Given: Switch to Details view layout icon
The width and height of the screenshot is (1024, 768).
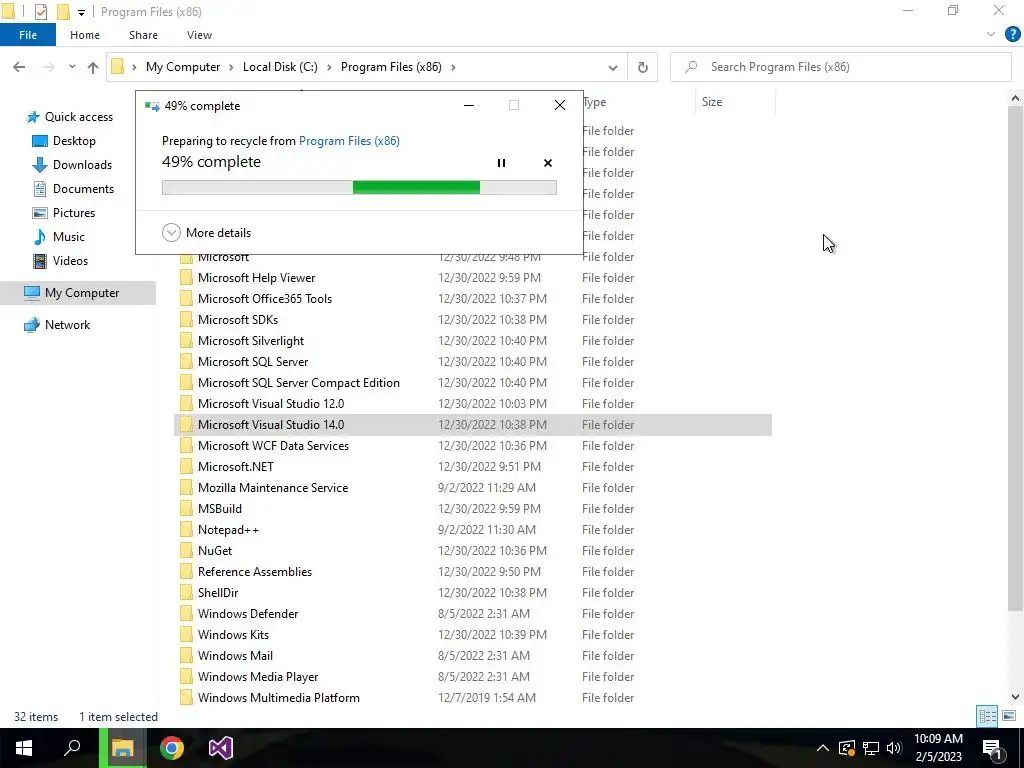Looking at the screenshot, I should click(x=987, y=716).
